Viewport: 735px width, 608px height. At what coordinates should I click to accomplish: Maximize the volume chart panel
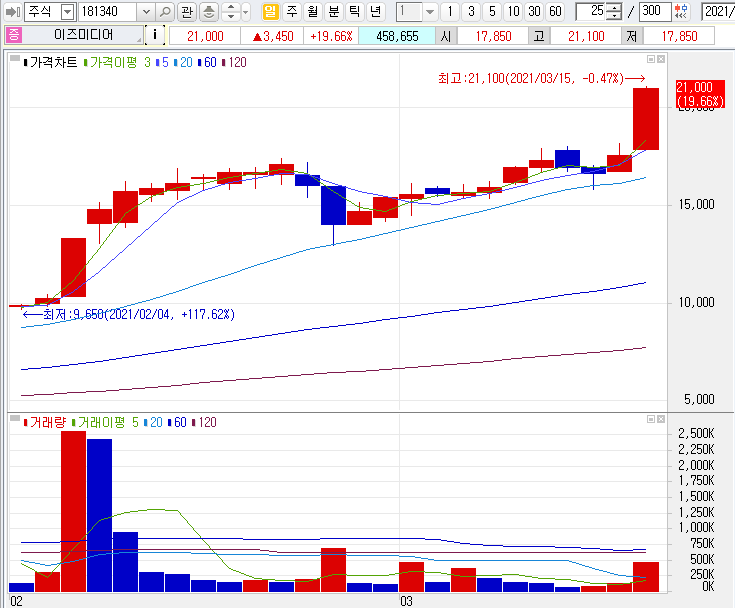(651, 419)
